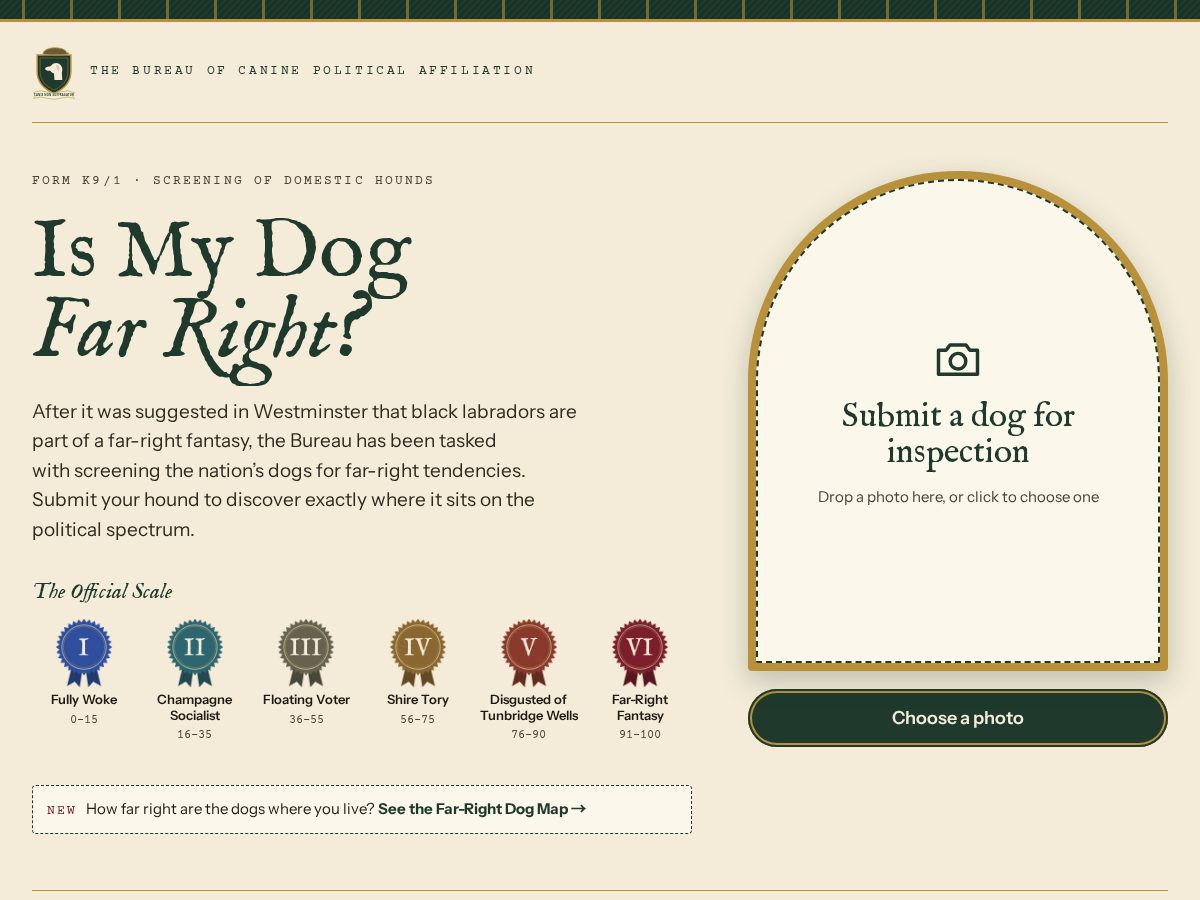Click the 'Floating Voter' label

point(306,700)
